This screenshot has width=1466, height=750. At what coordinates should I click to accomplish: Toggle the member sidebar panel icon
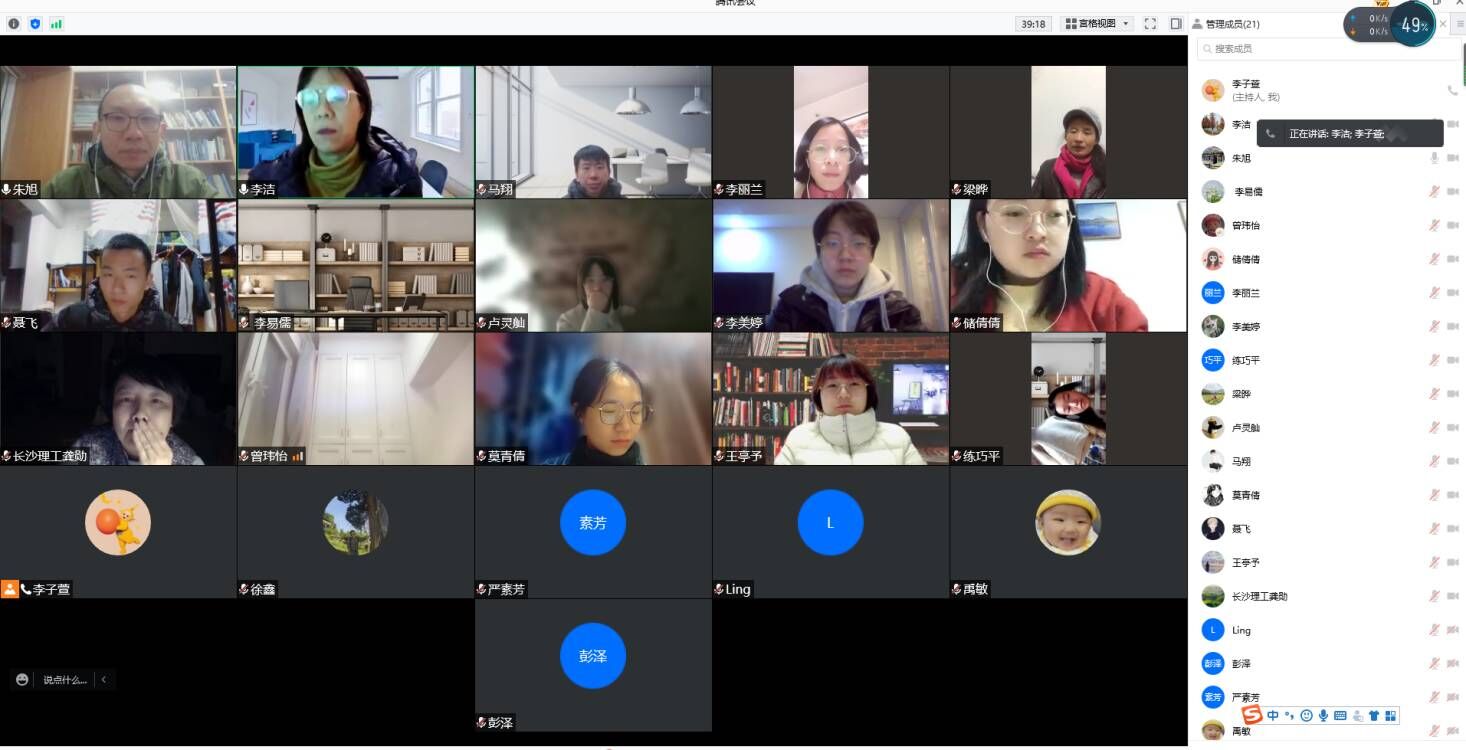coord(1176,24)
